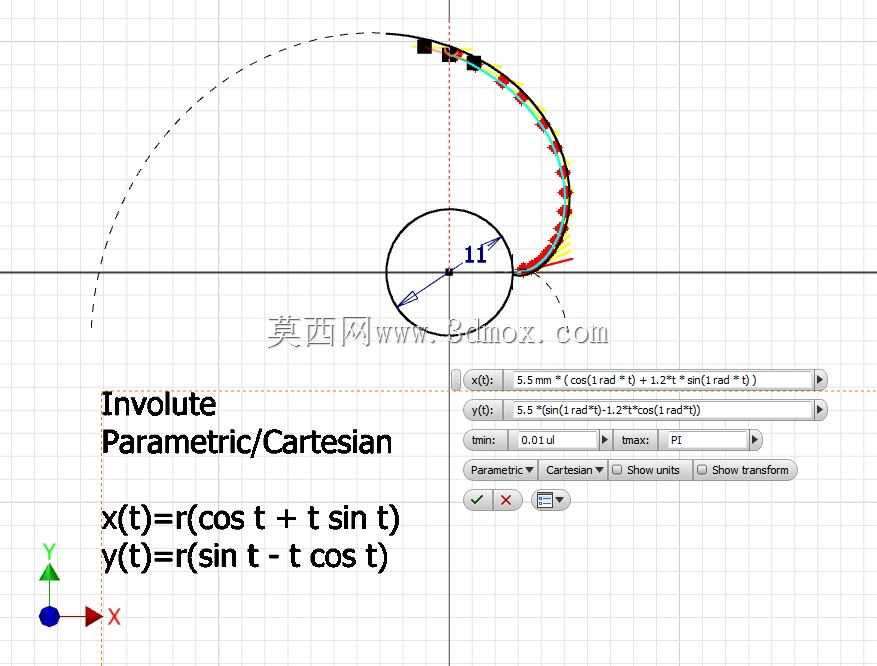Select the formula text x(t)=r(cos t + t sin t)
The height and width of the screenshot is (666, 877).
tap(251, 518)
